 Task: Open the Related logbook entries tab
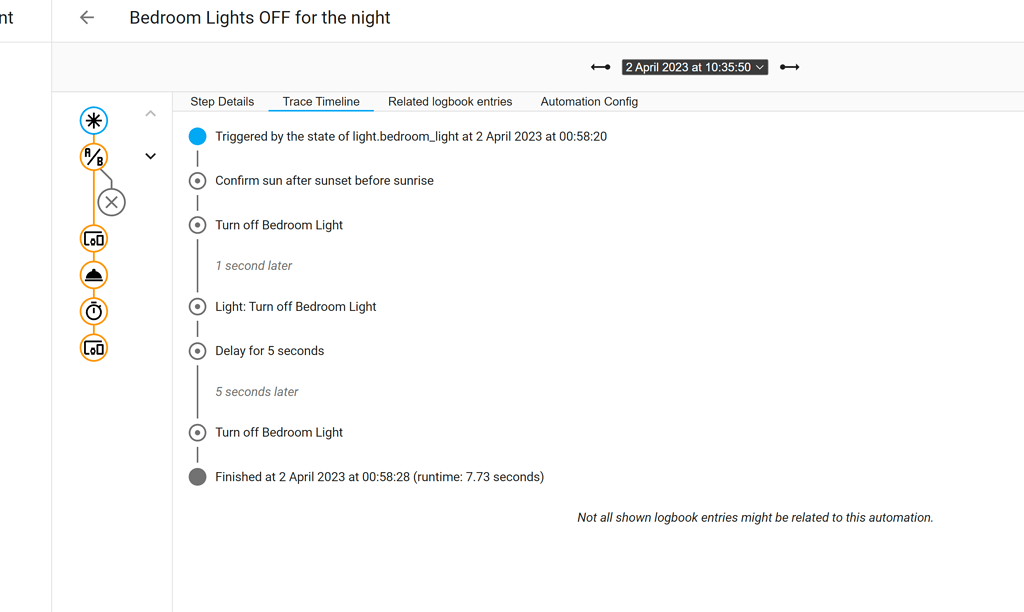(450, 101)
